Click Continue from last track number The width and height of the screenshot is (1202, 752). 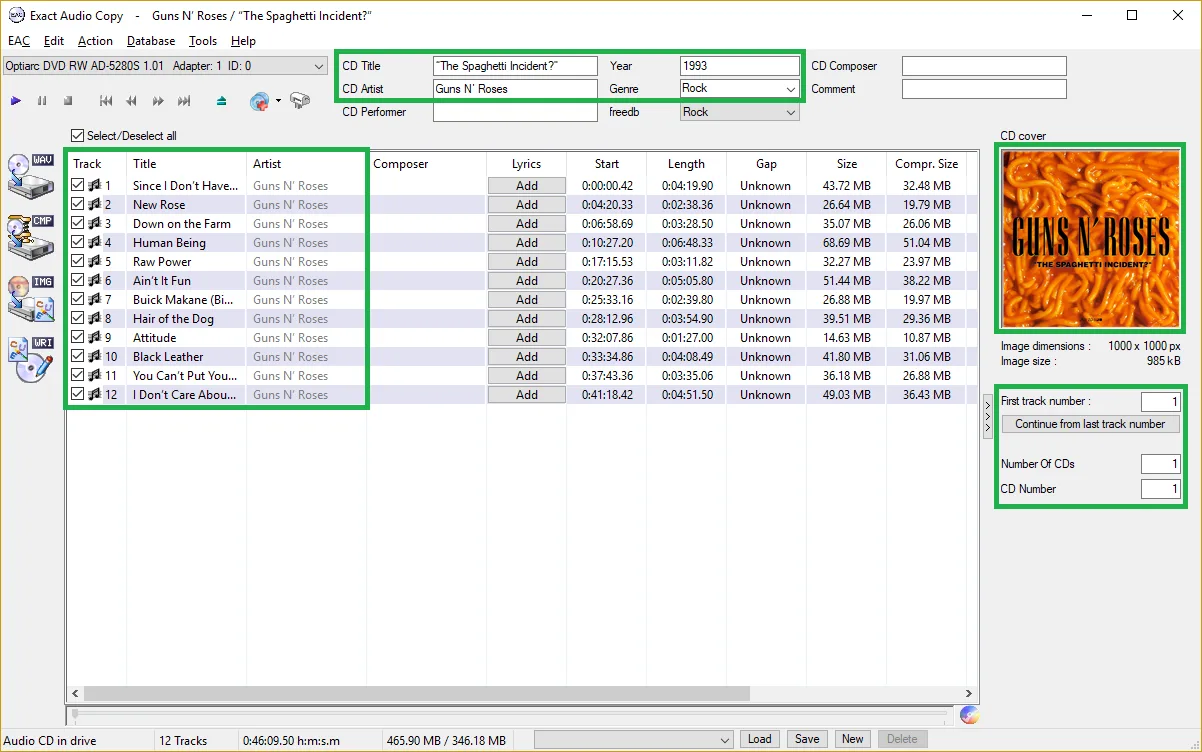point(1090,424)
